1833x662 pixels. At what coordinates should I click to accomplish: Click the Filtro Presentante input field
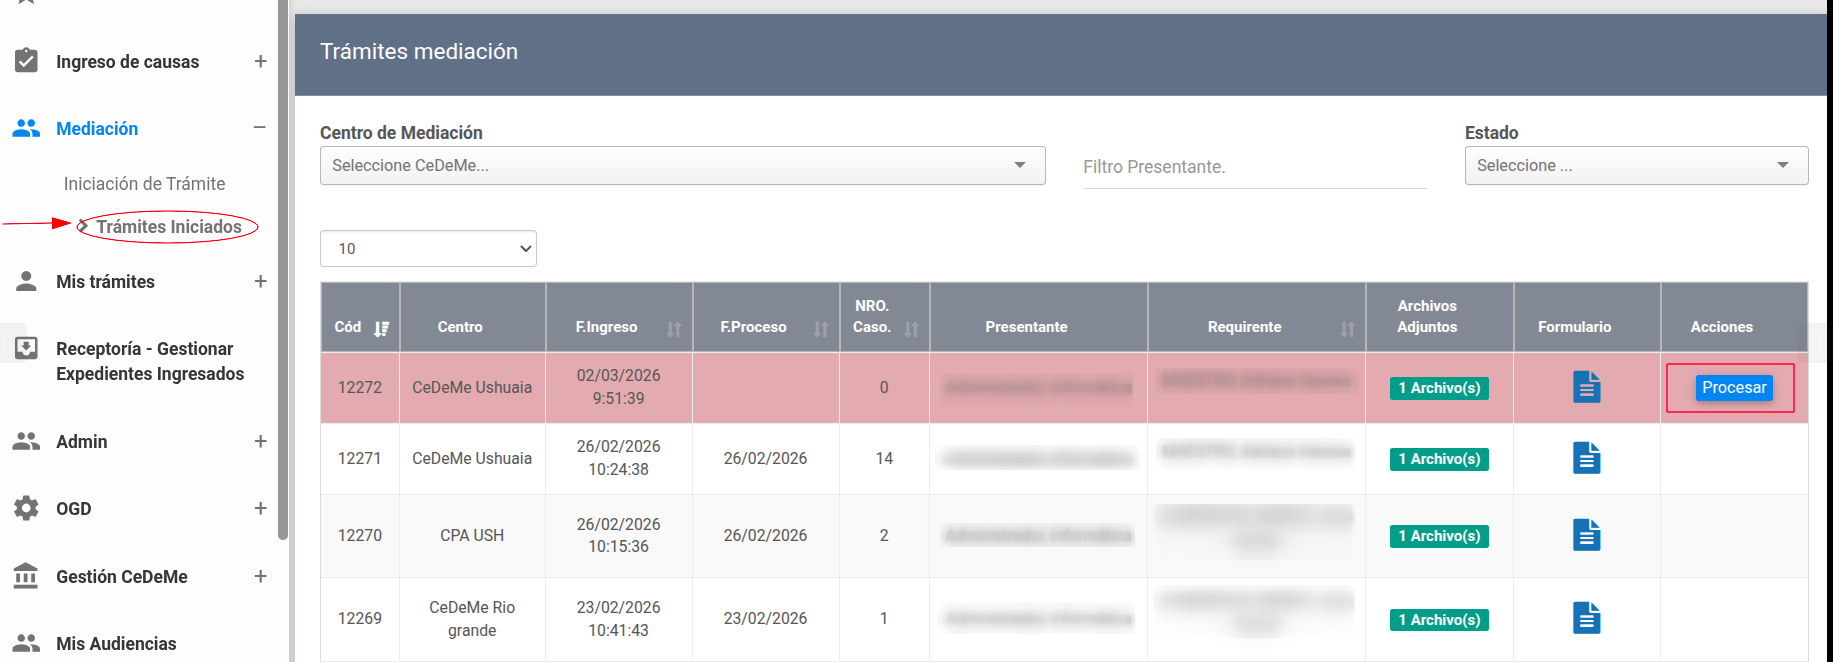click(x=1253, y=167)
